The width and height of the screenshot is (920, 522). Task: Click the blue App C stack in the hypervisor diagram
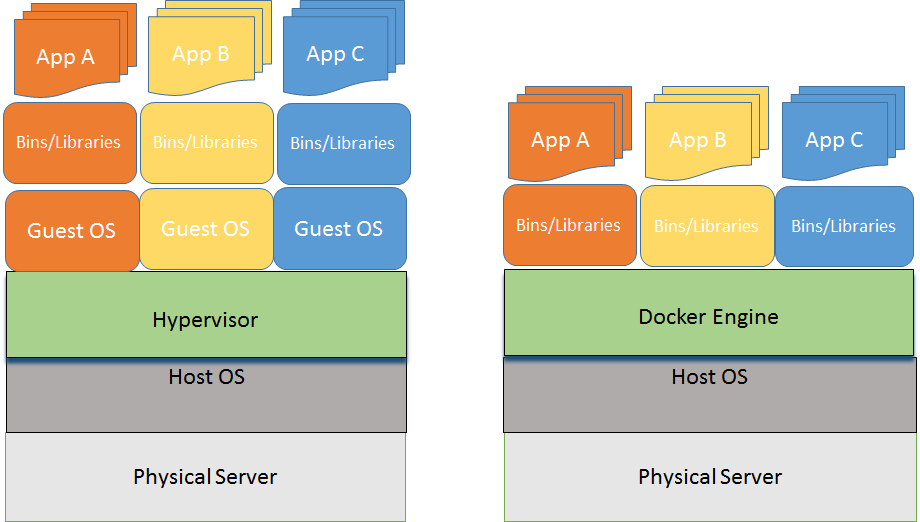pyautogui.click(x=344, y=48)
